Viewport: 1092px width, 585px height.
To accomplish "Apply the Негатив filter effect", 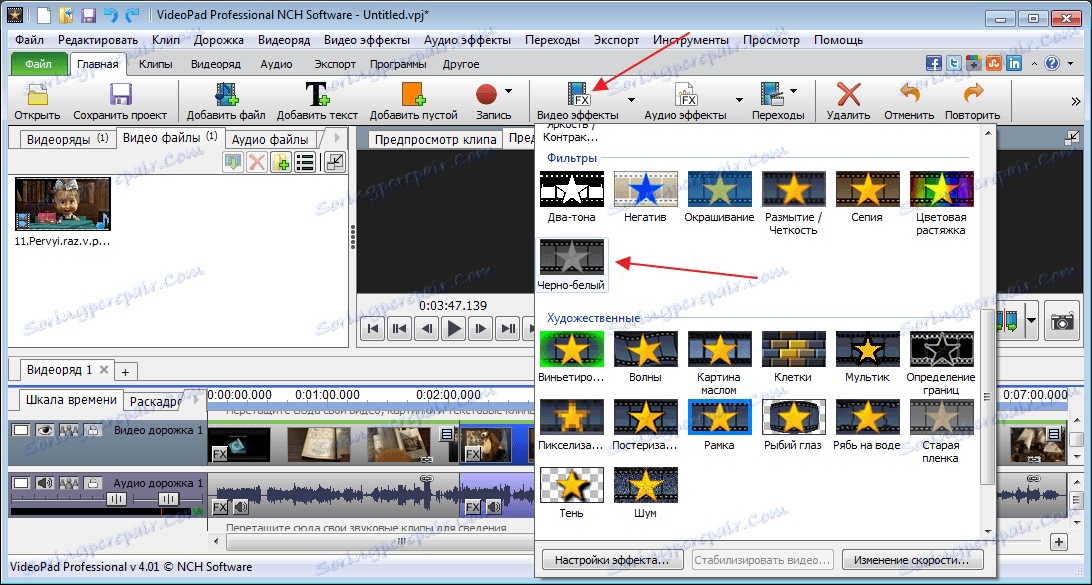I will [646, 196].
